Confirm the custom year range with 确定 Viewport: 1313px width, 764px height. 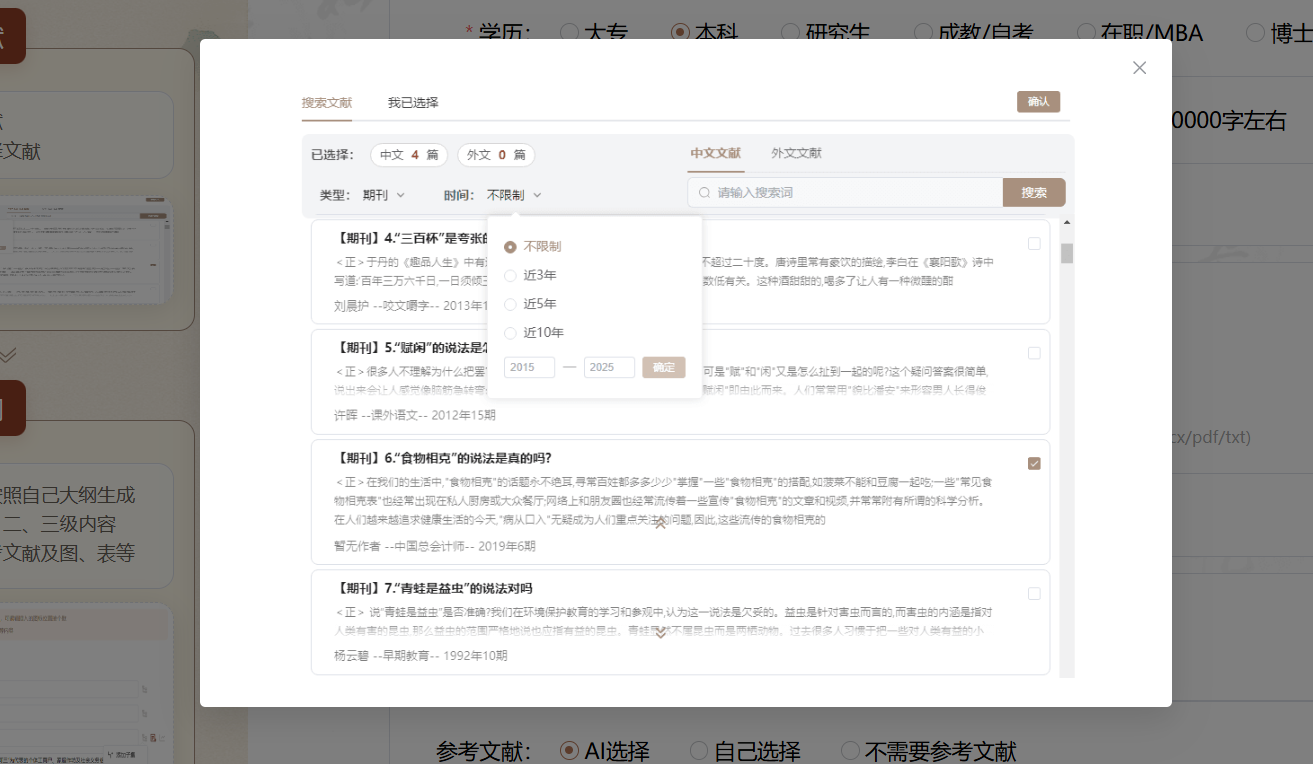click(x=664, y=367)
